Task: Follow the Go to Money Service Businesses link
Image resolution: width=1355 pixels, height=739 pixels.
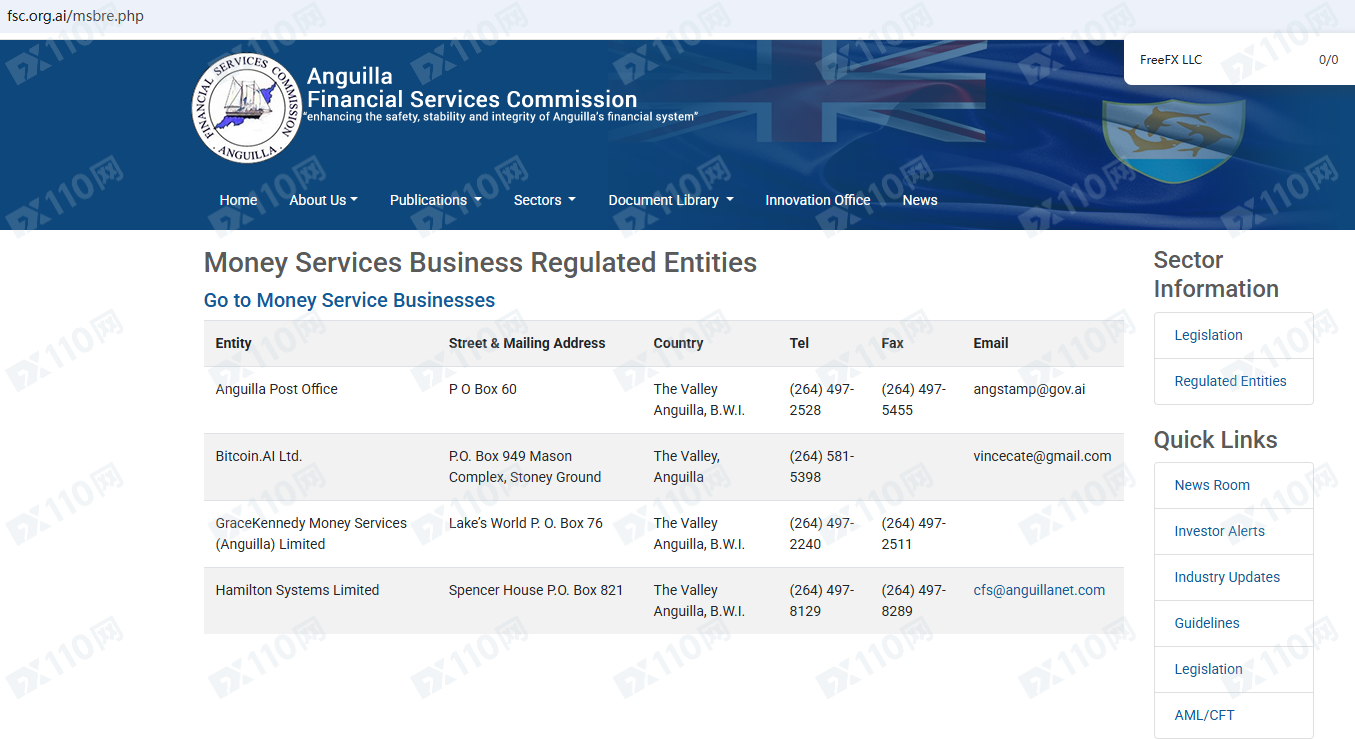Action: point(349,300)
